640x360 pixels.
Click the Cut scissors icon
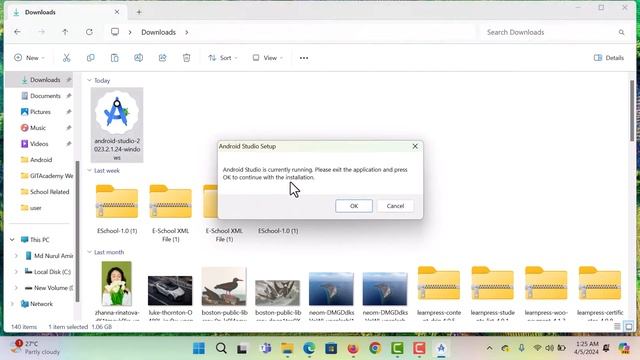click(67, 58)
